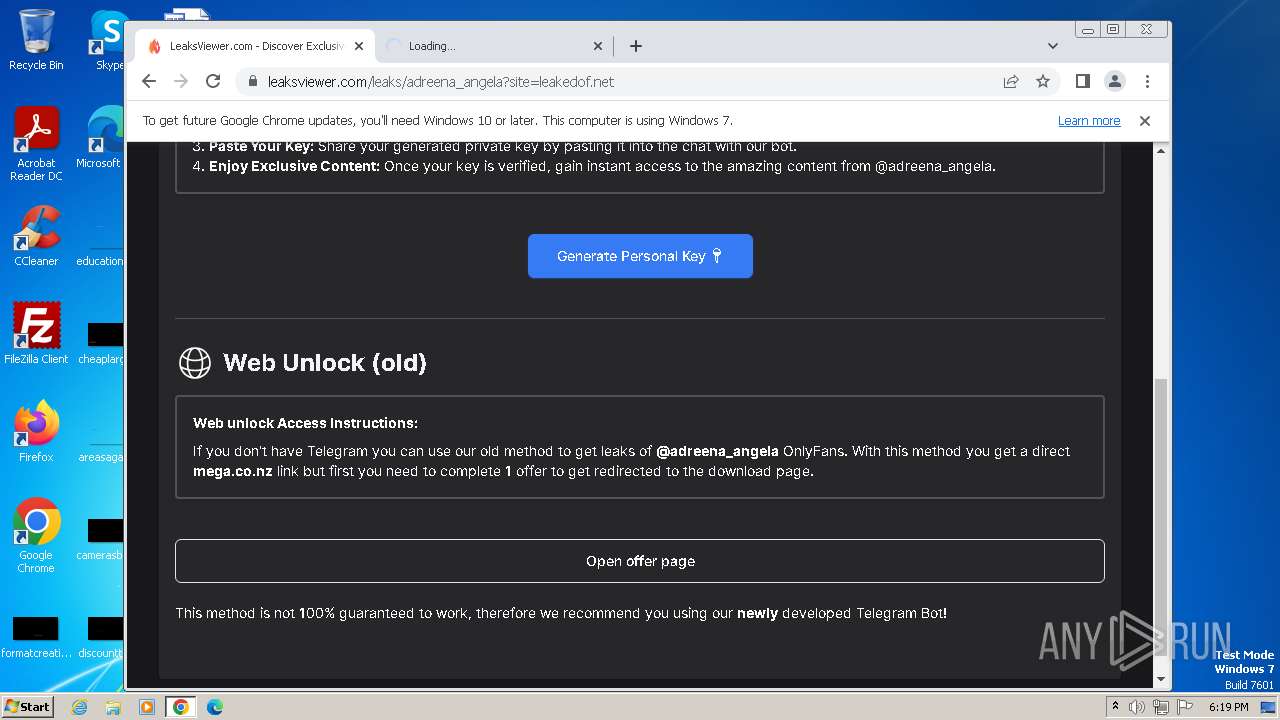The image size is (1280, 720).
Task: Open FileZilla Client desktop icon
Action: point(36,333)
